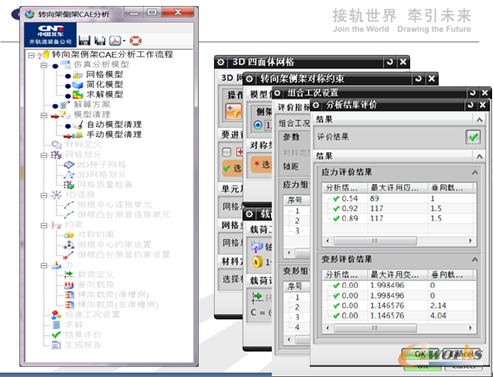Select 横向载荷(非滑槽侧) tree entry
This screenshot has height=377, width=493.
(118, 305)
